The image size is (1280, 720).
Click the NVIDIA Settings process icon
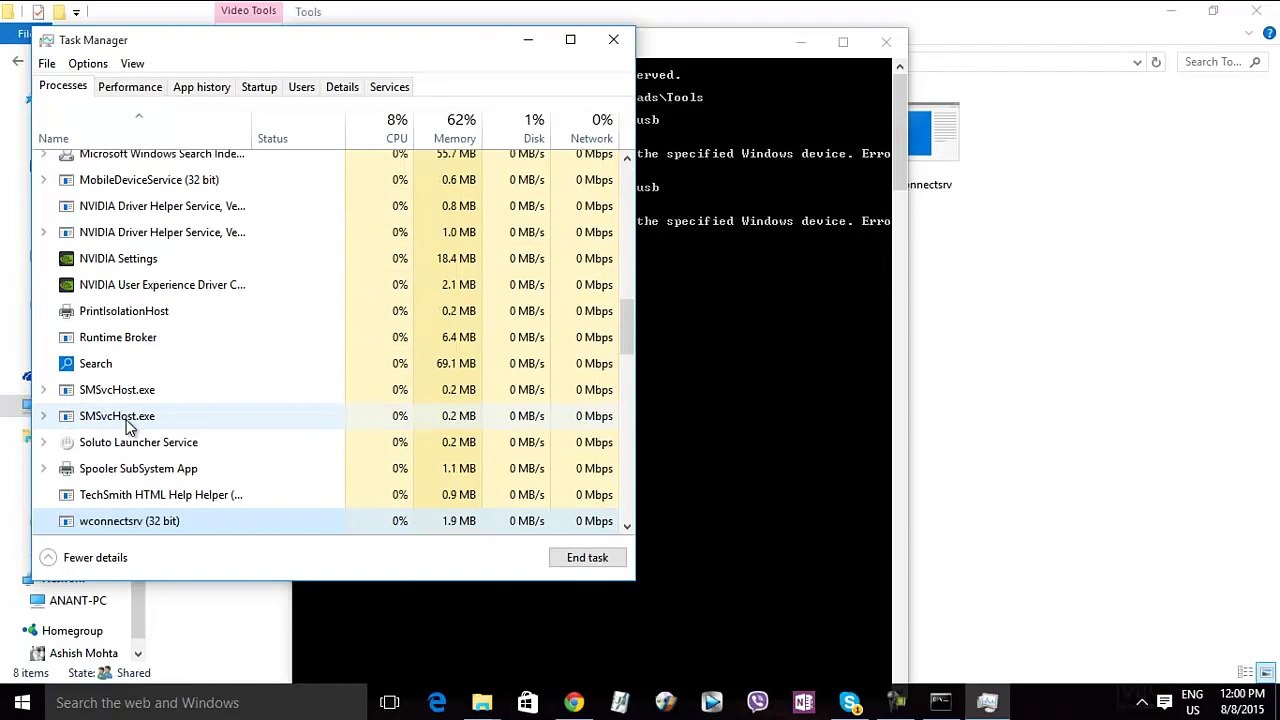coord(66,258)
